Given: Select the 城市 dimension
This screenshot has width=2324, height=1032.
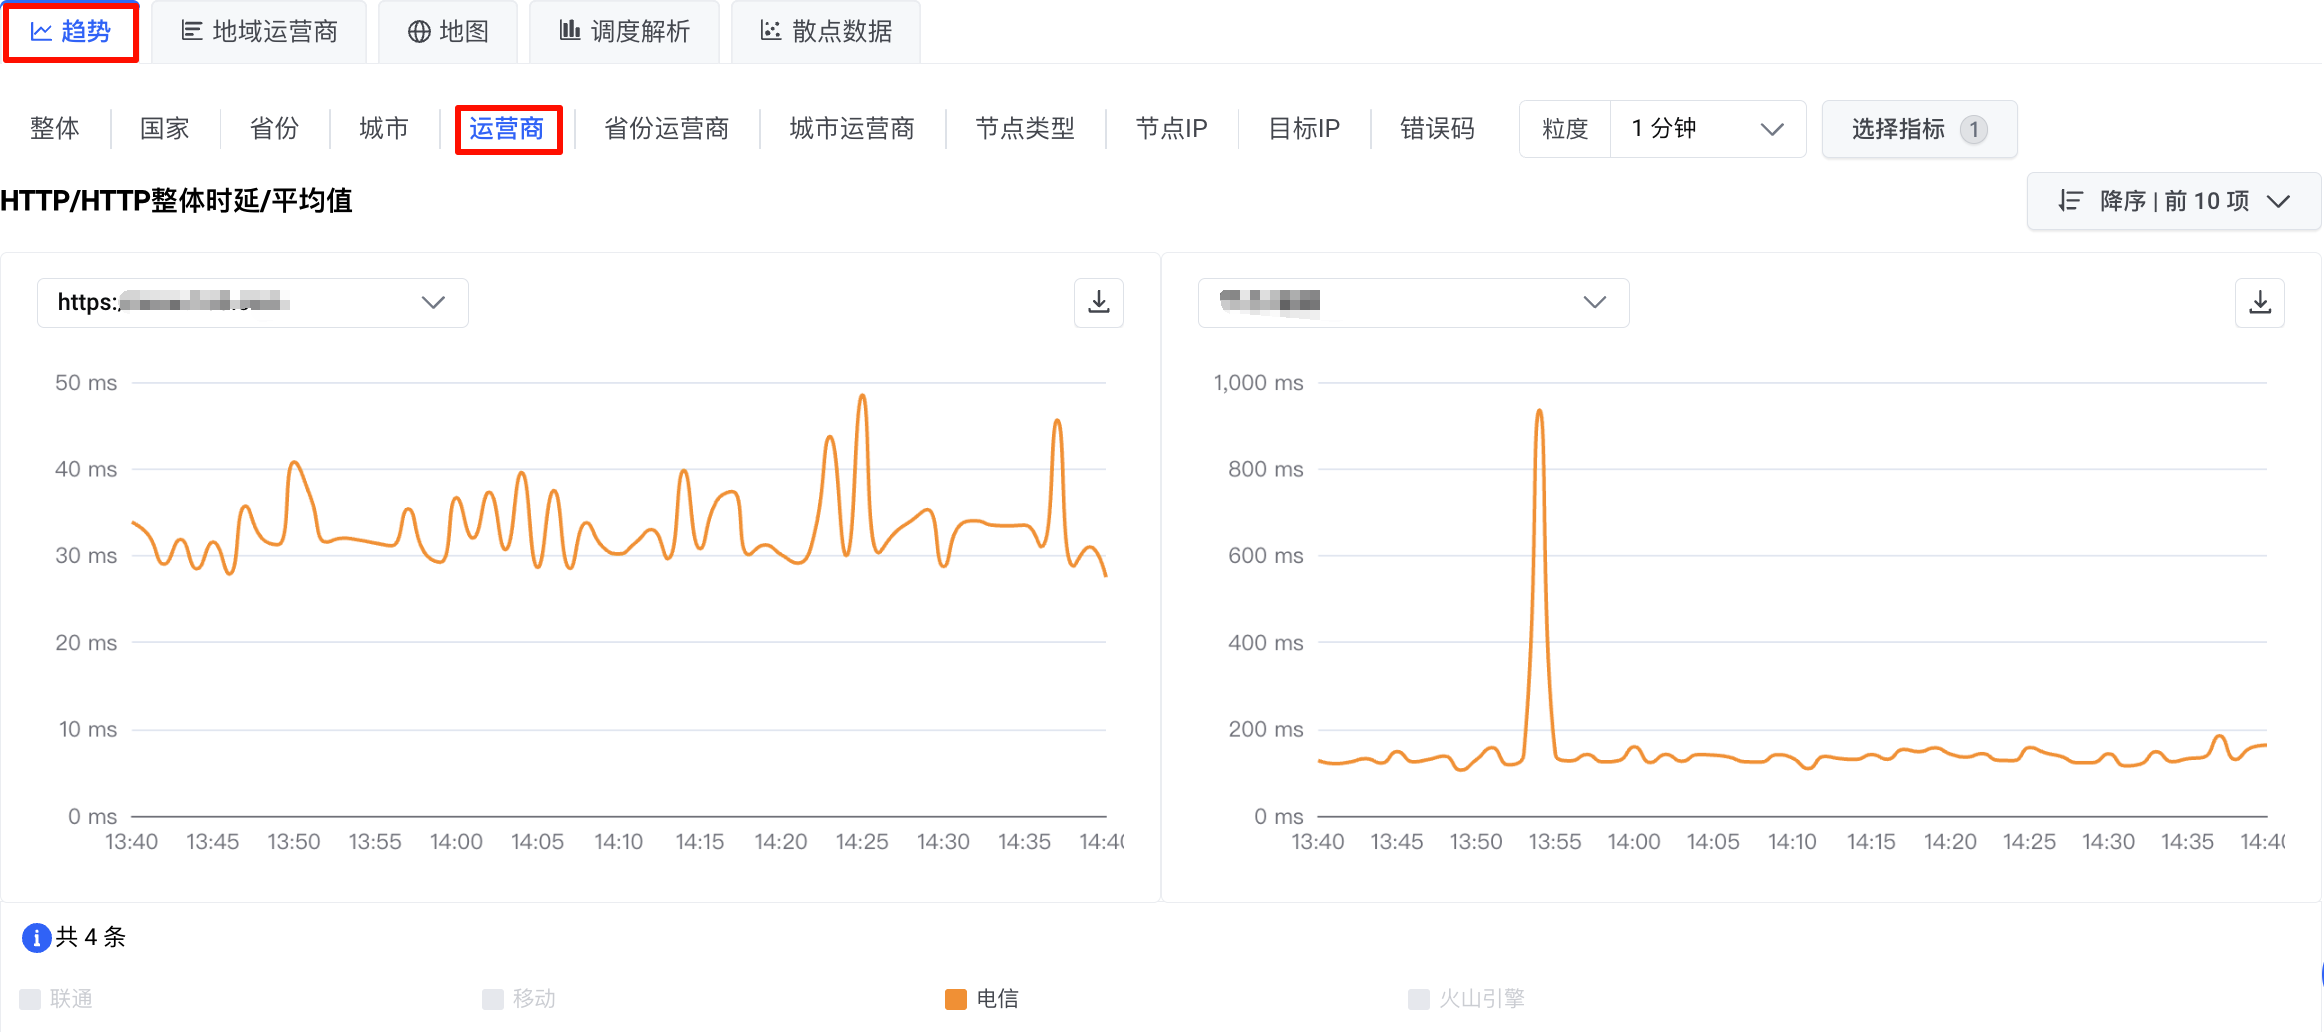Looking at the screenshot, I should pyautogui.click(x=384, y=129).
